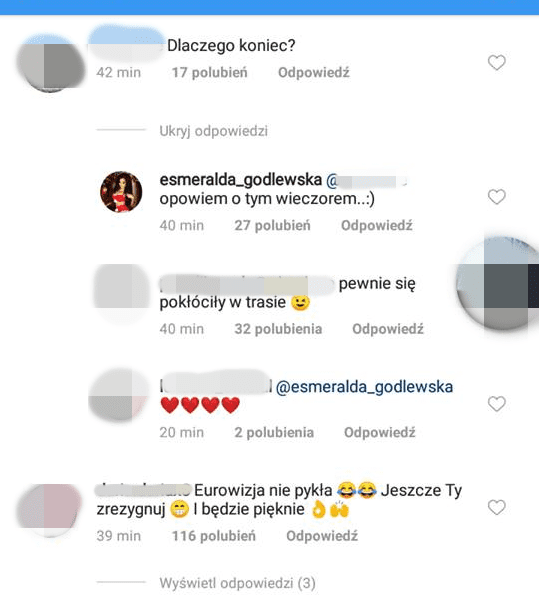View the 17 polubień likes list
The width and height of the screenshot is (539, 606).
(x=209, y=72)
